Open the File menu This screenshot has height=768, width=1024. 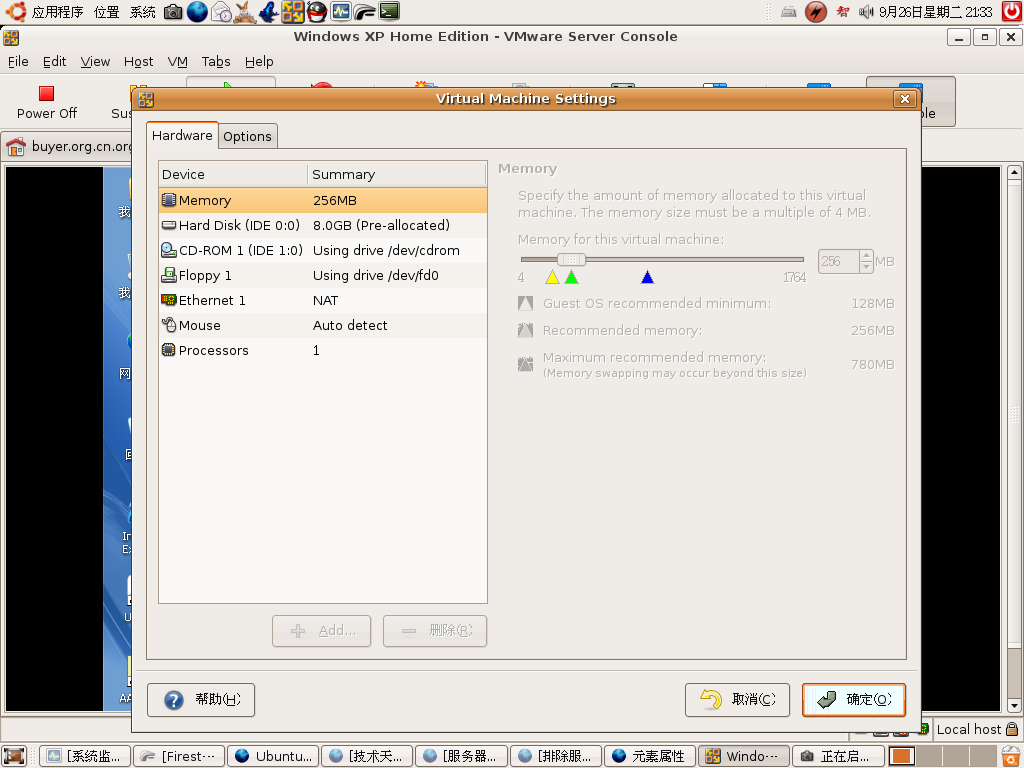[x=18, y=61]
